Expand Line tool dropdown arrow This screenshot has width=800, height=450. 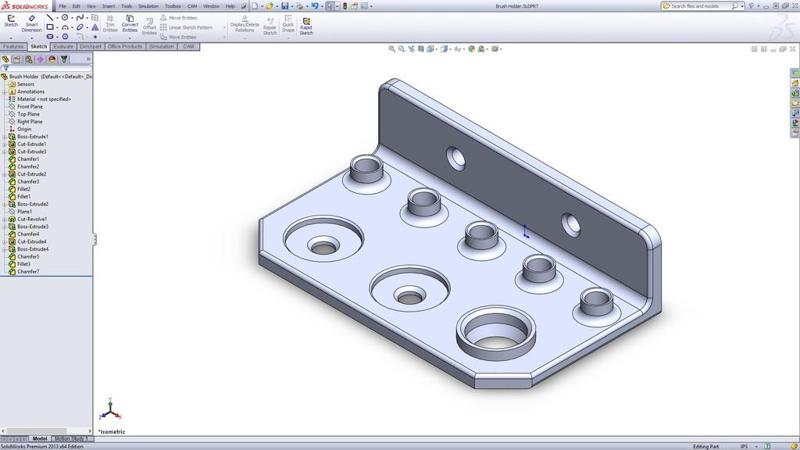pyautogui.click(x=57, y=18)
